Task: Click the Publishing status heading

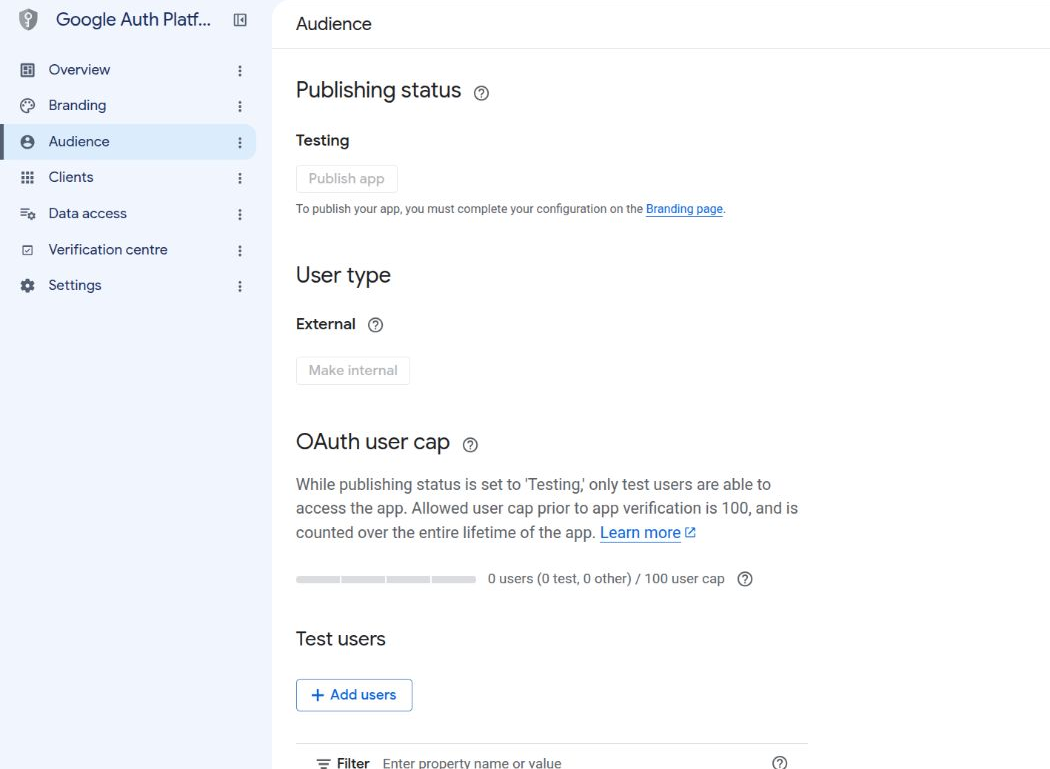Action: [x=378, y=90]
